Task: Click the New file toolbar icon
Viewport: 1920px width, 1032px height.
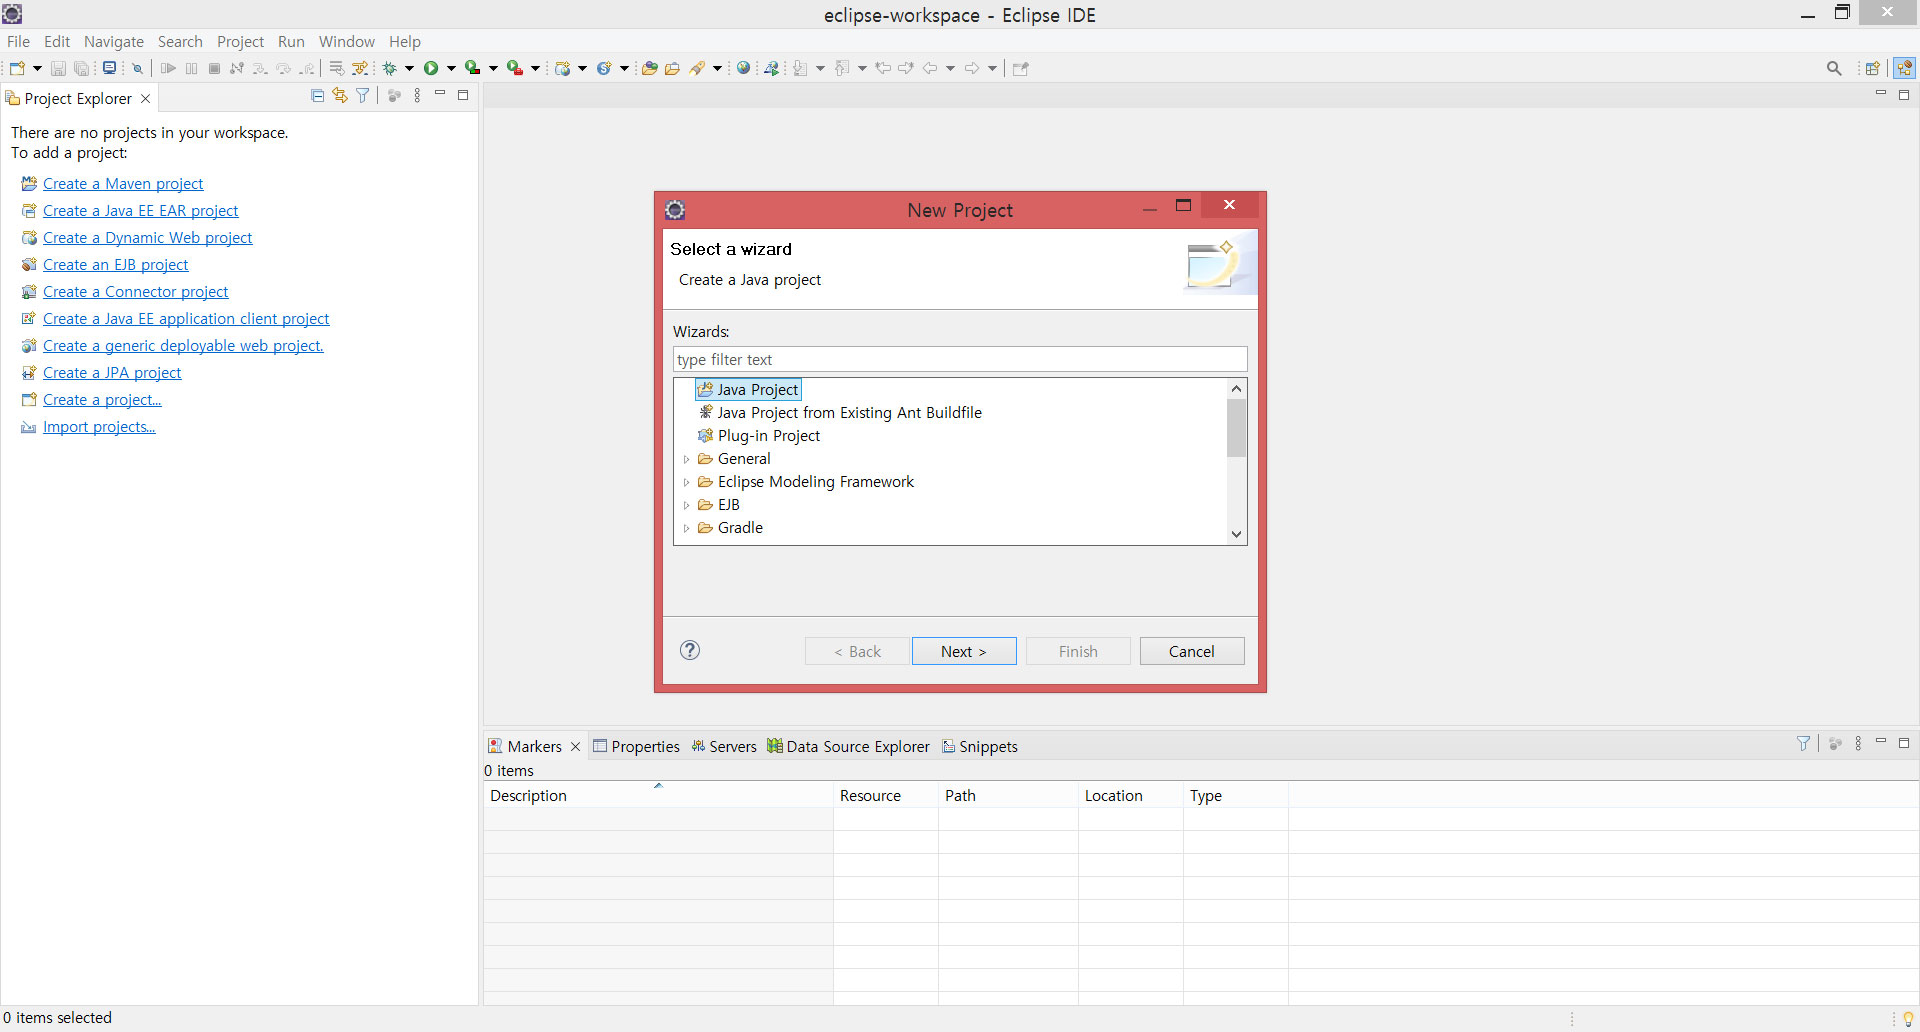Action: pyautogui.click(x=17, y=68)
